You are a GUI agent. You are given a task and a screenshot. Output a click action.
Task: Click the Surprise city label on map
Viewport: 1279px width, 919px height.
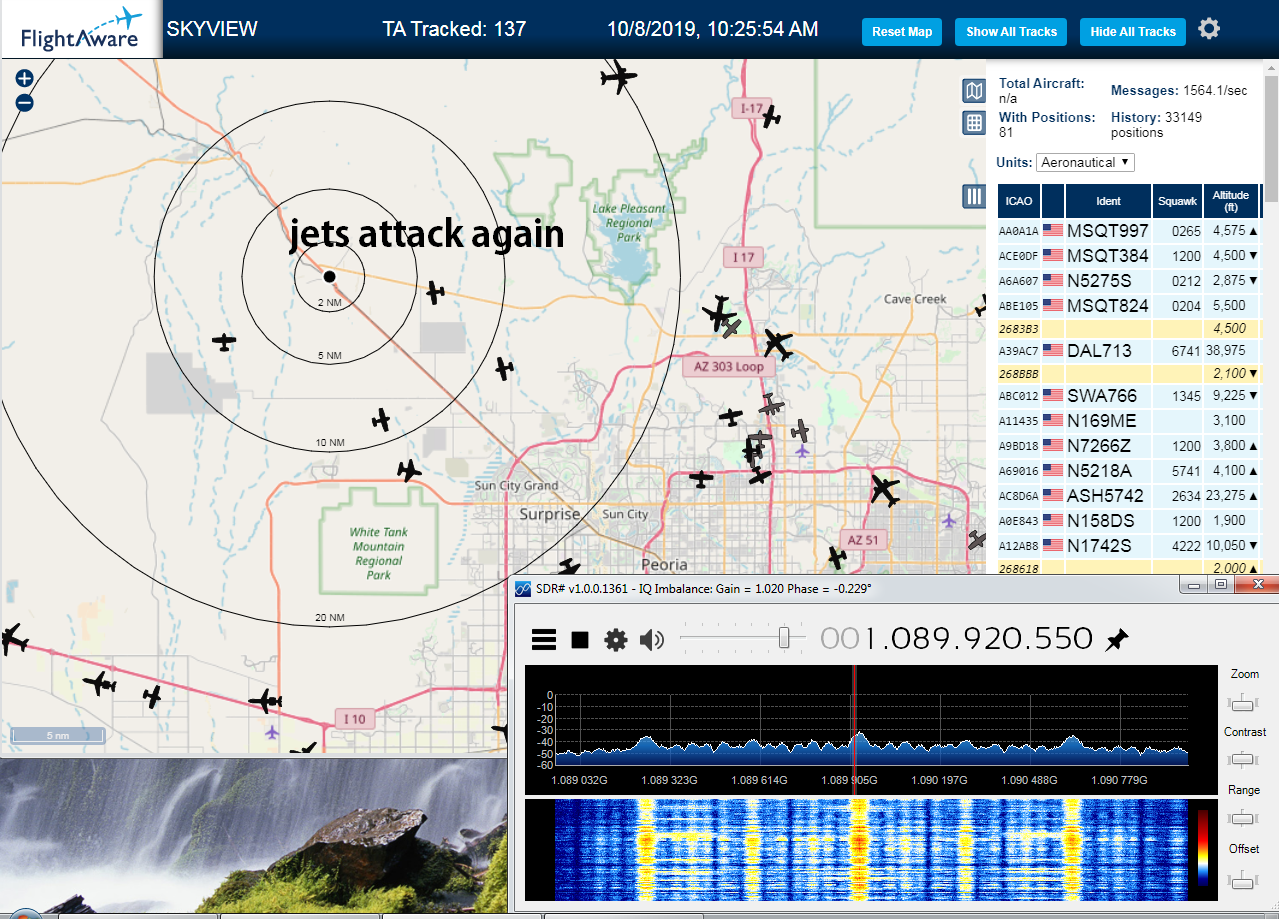coord(549,514)
